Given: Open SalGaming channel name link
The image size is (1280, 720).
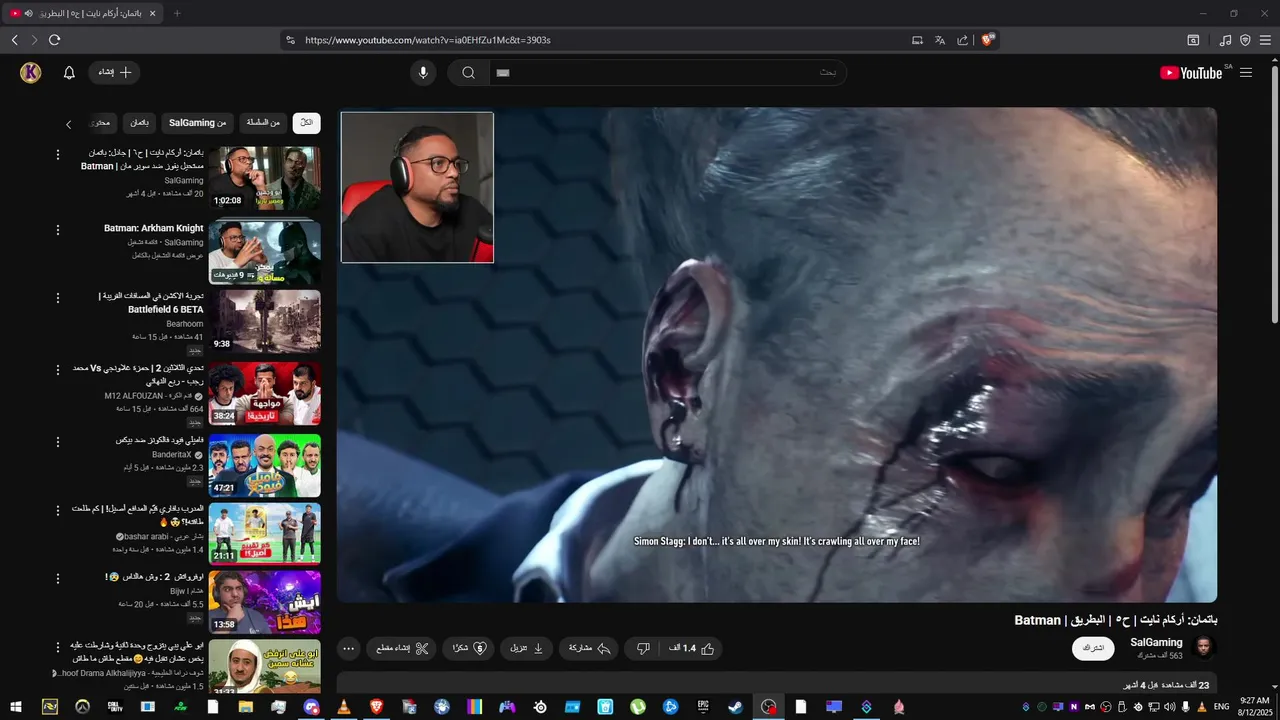Looking at the screenshot, I should (1156, 642).
